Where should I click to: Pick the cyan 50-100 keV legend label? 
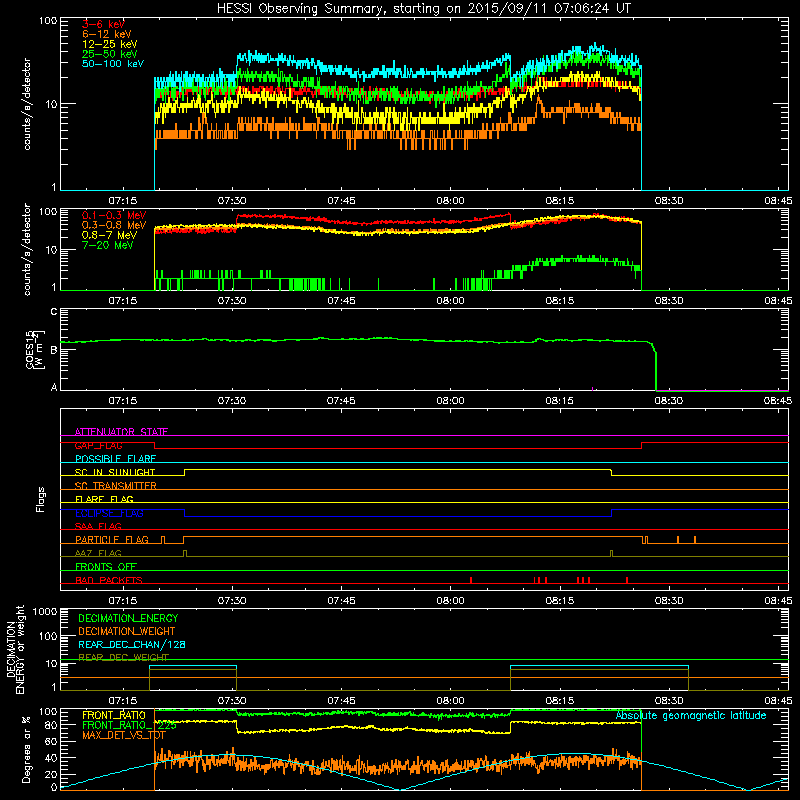(x=113, y=64)
